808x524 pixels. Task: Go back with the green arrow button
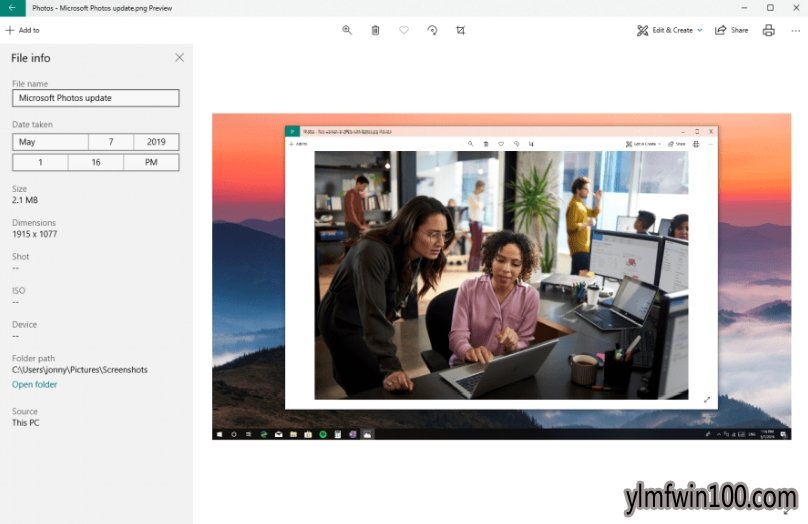click(12, 8)
